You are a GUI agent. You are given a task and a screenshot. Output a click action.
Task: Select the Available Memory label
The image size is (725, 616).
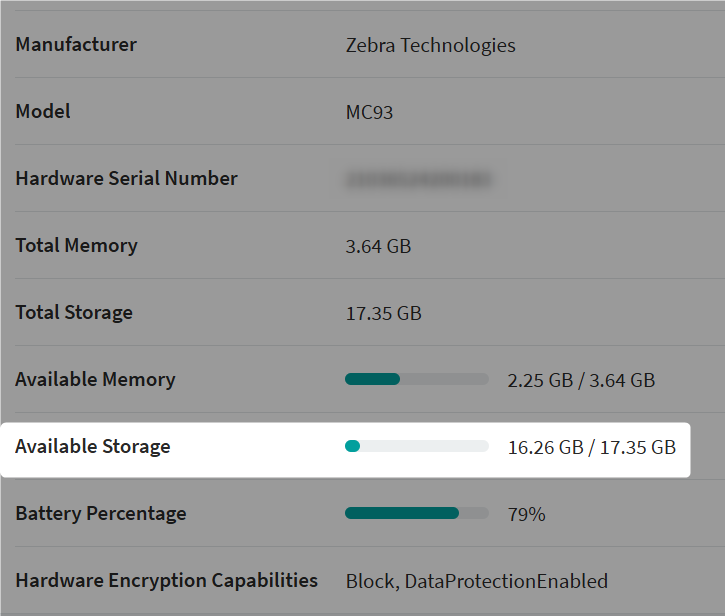(95, 379)
